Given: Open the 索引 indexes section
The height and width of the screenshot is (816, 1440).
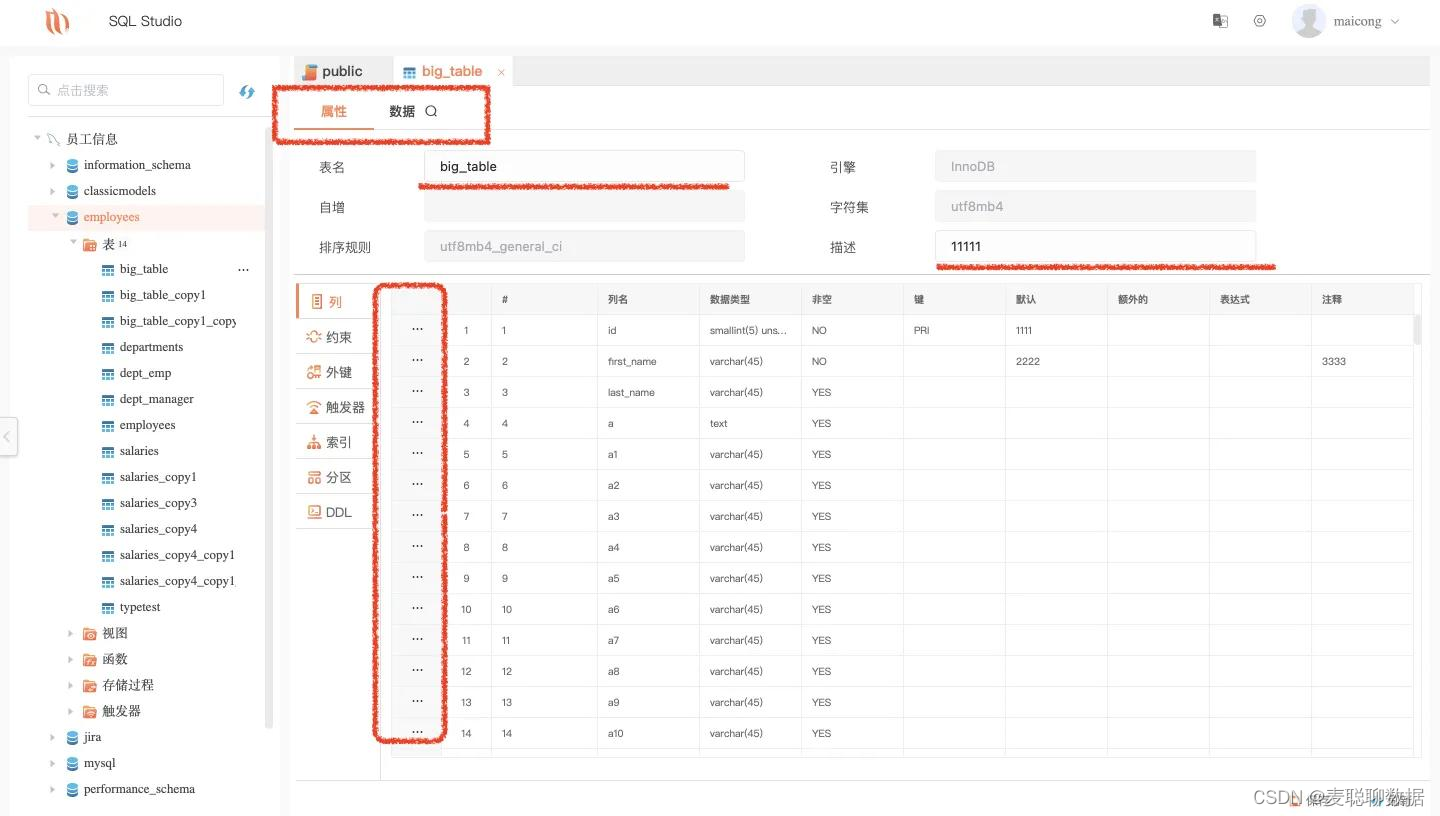Looking at the screenshot, I should (x=333, y=442).
